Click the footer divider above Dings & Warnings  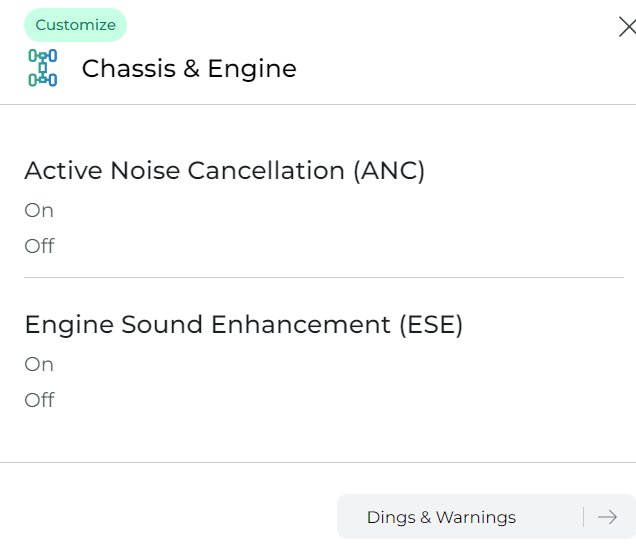click(318, 462)
